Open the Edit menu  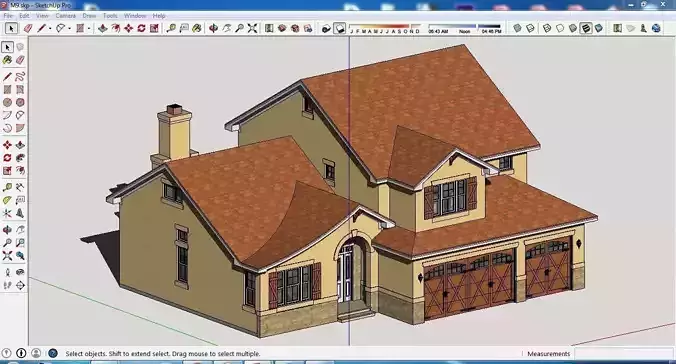[24, 16]
